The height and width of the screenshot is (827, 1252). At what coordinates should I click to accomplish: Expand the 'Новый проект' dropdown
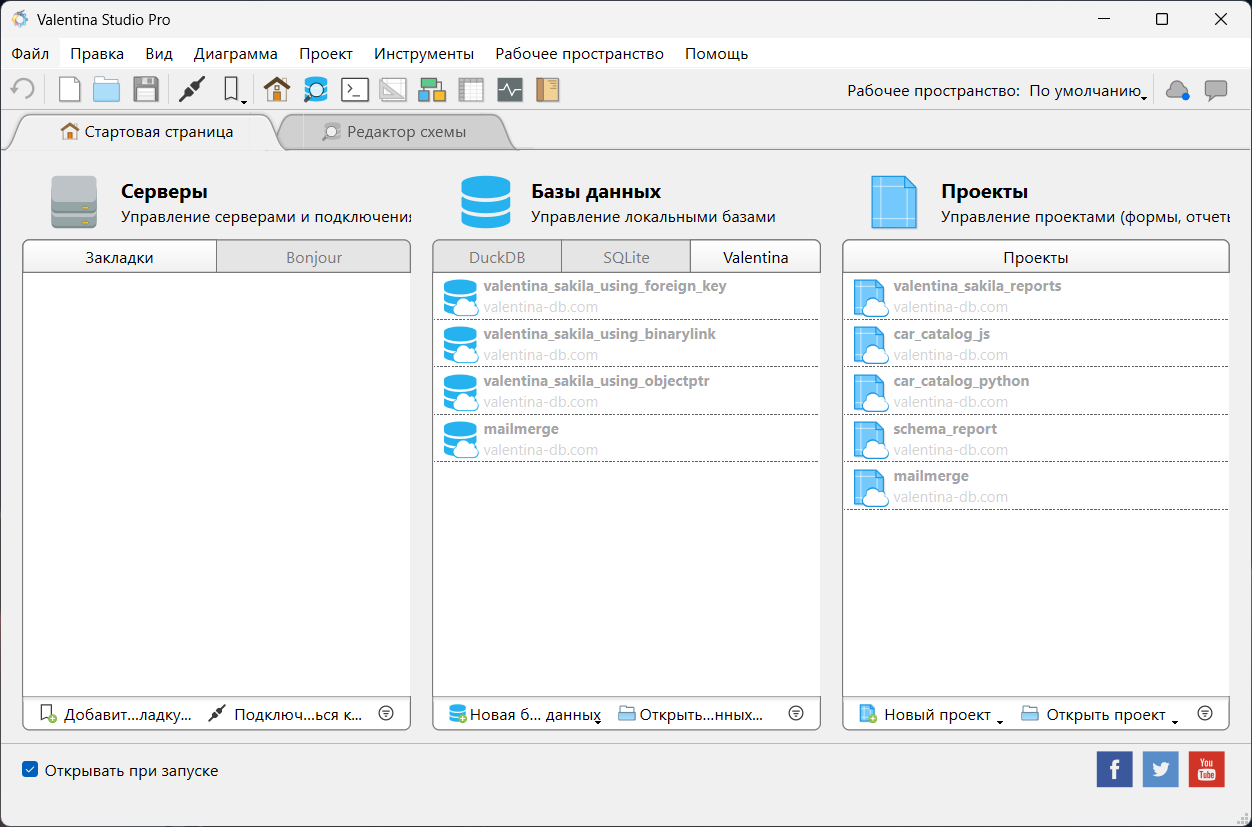[x=999, y=718]
